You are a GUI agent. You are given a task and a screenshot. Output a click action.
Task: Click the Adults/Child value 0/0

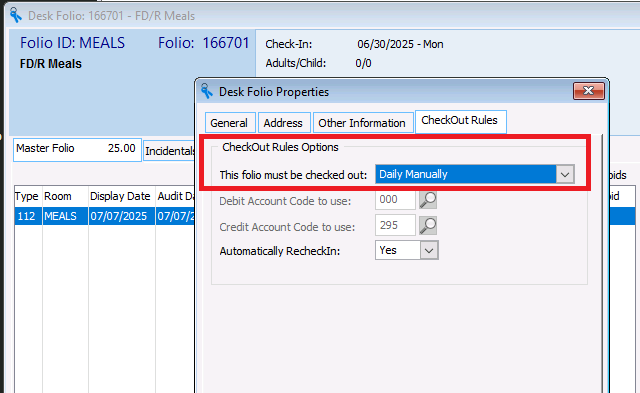tap(363, 63)
